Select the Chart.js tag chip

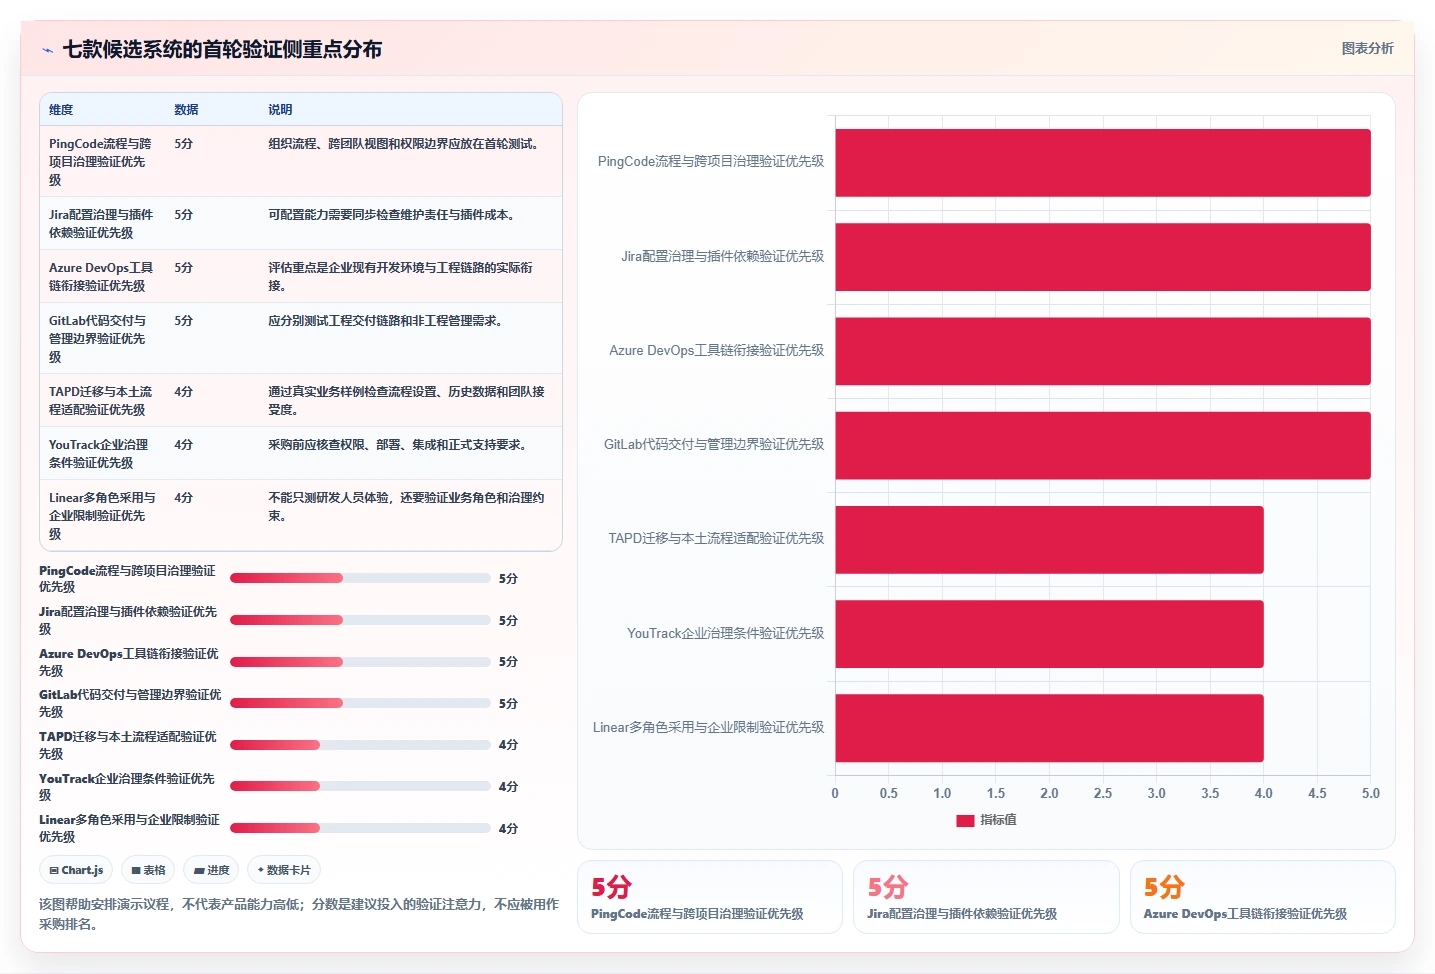[x=77, y=870]
